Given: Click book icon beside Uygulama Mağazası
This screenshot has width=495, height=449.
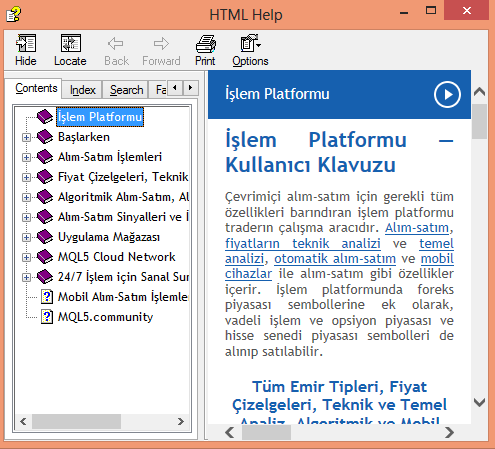Looking at the screenshot, I should pos(45,237).
